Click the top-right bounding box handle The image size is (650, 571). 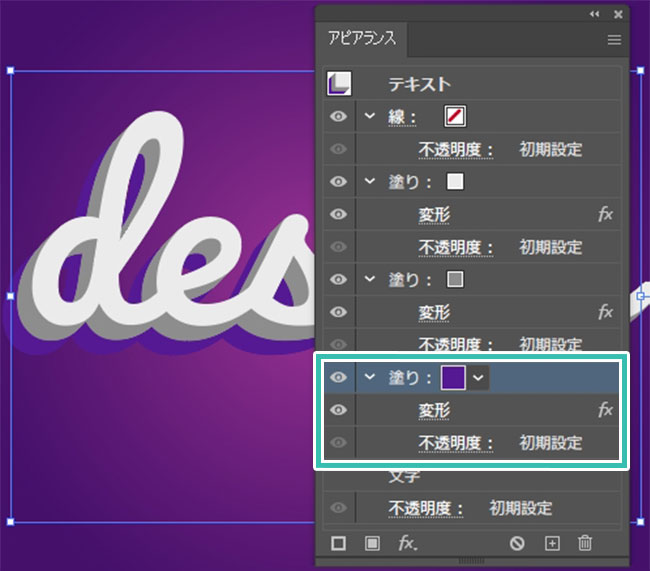coord(640,71)
